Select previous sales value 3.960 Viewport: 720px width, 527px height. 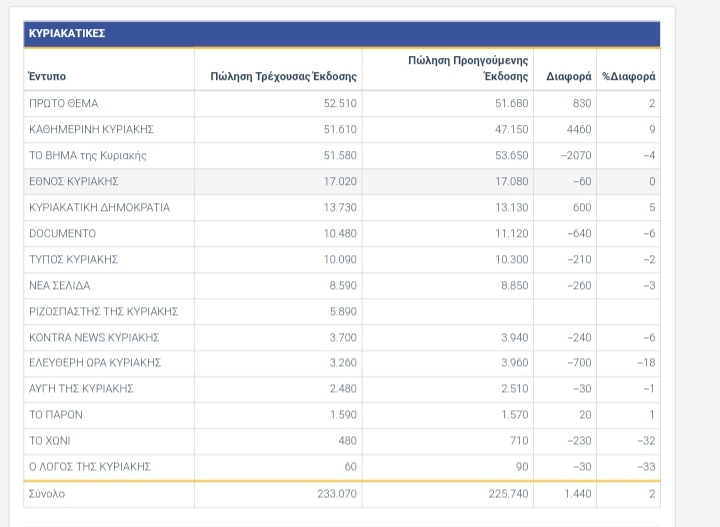point(515,363)
